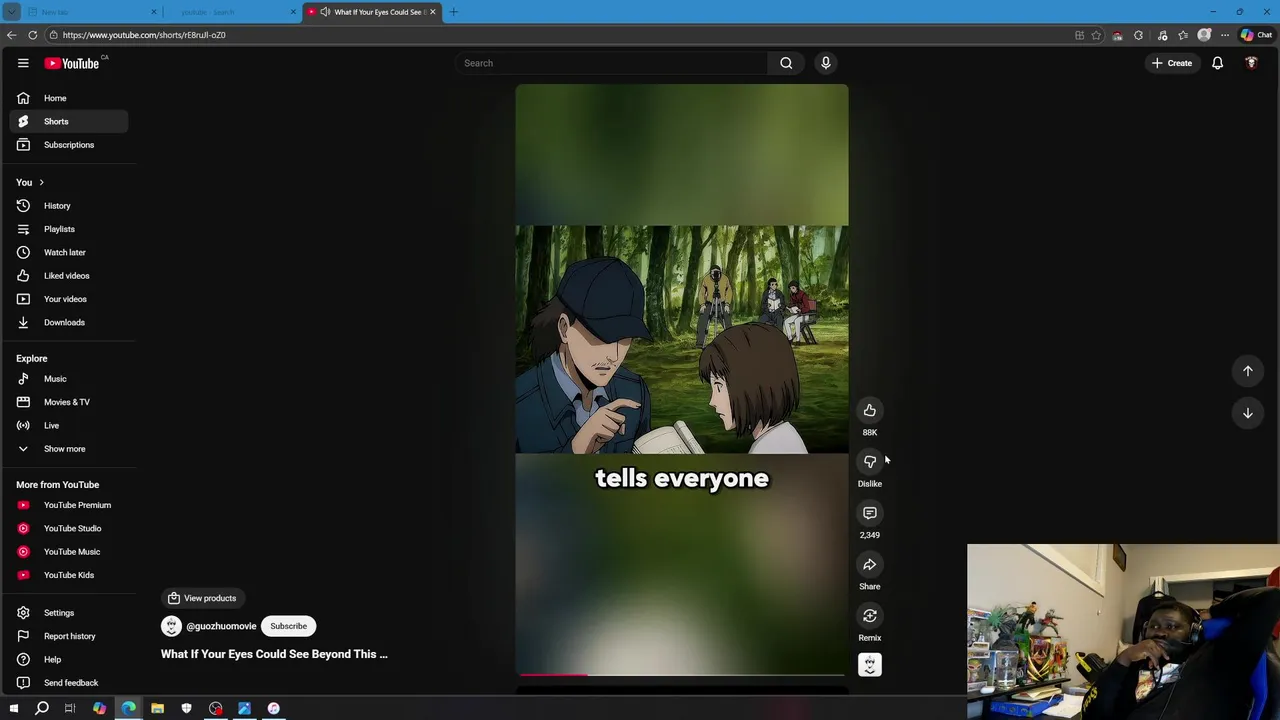The width and height of the screenshot is (1280, 720).
Task: Switch to the New tab browser tab
Action: coord(91,12)
